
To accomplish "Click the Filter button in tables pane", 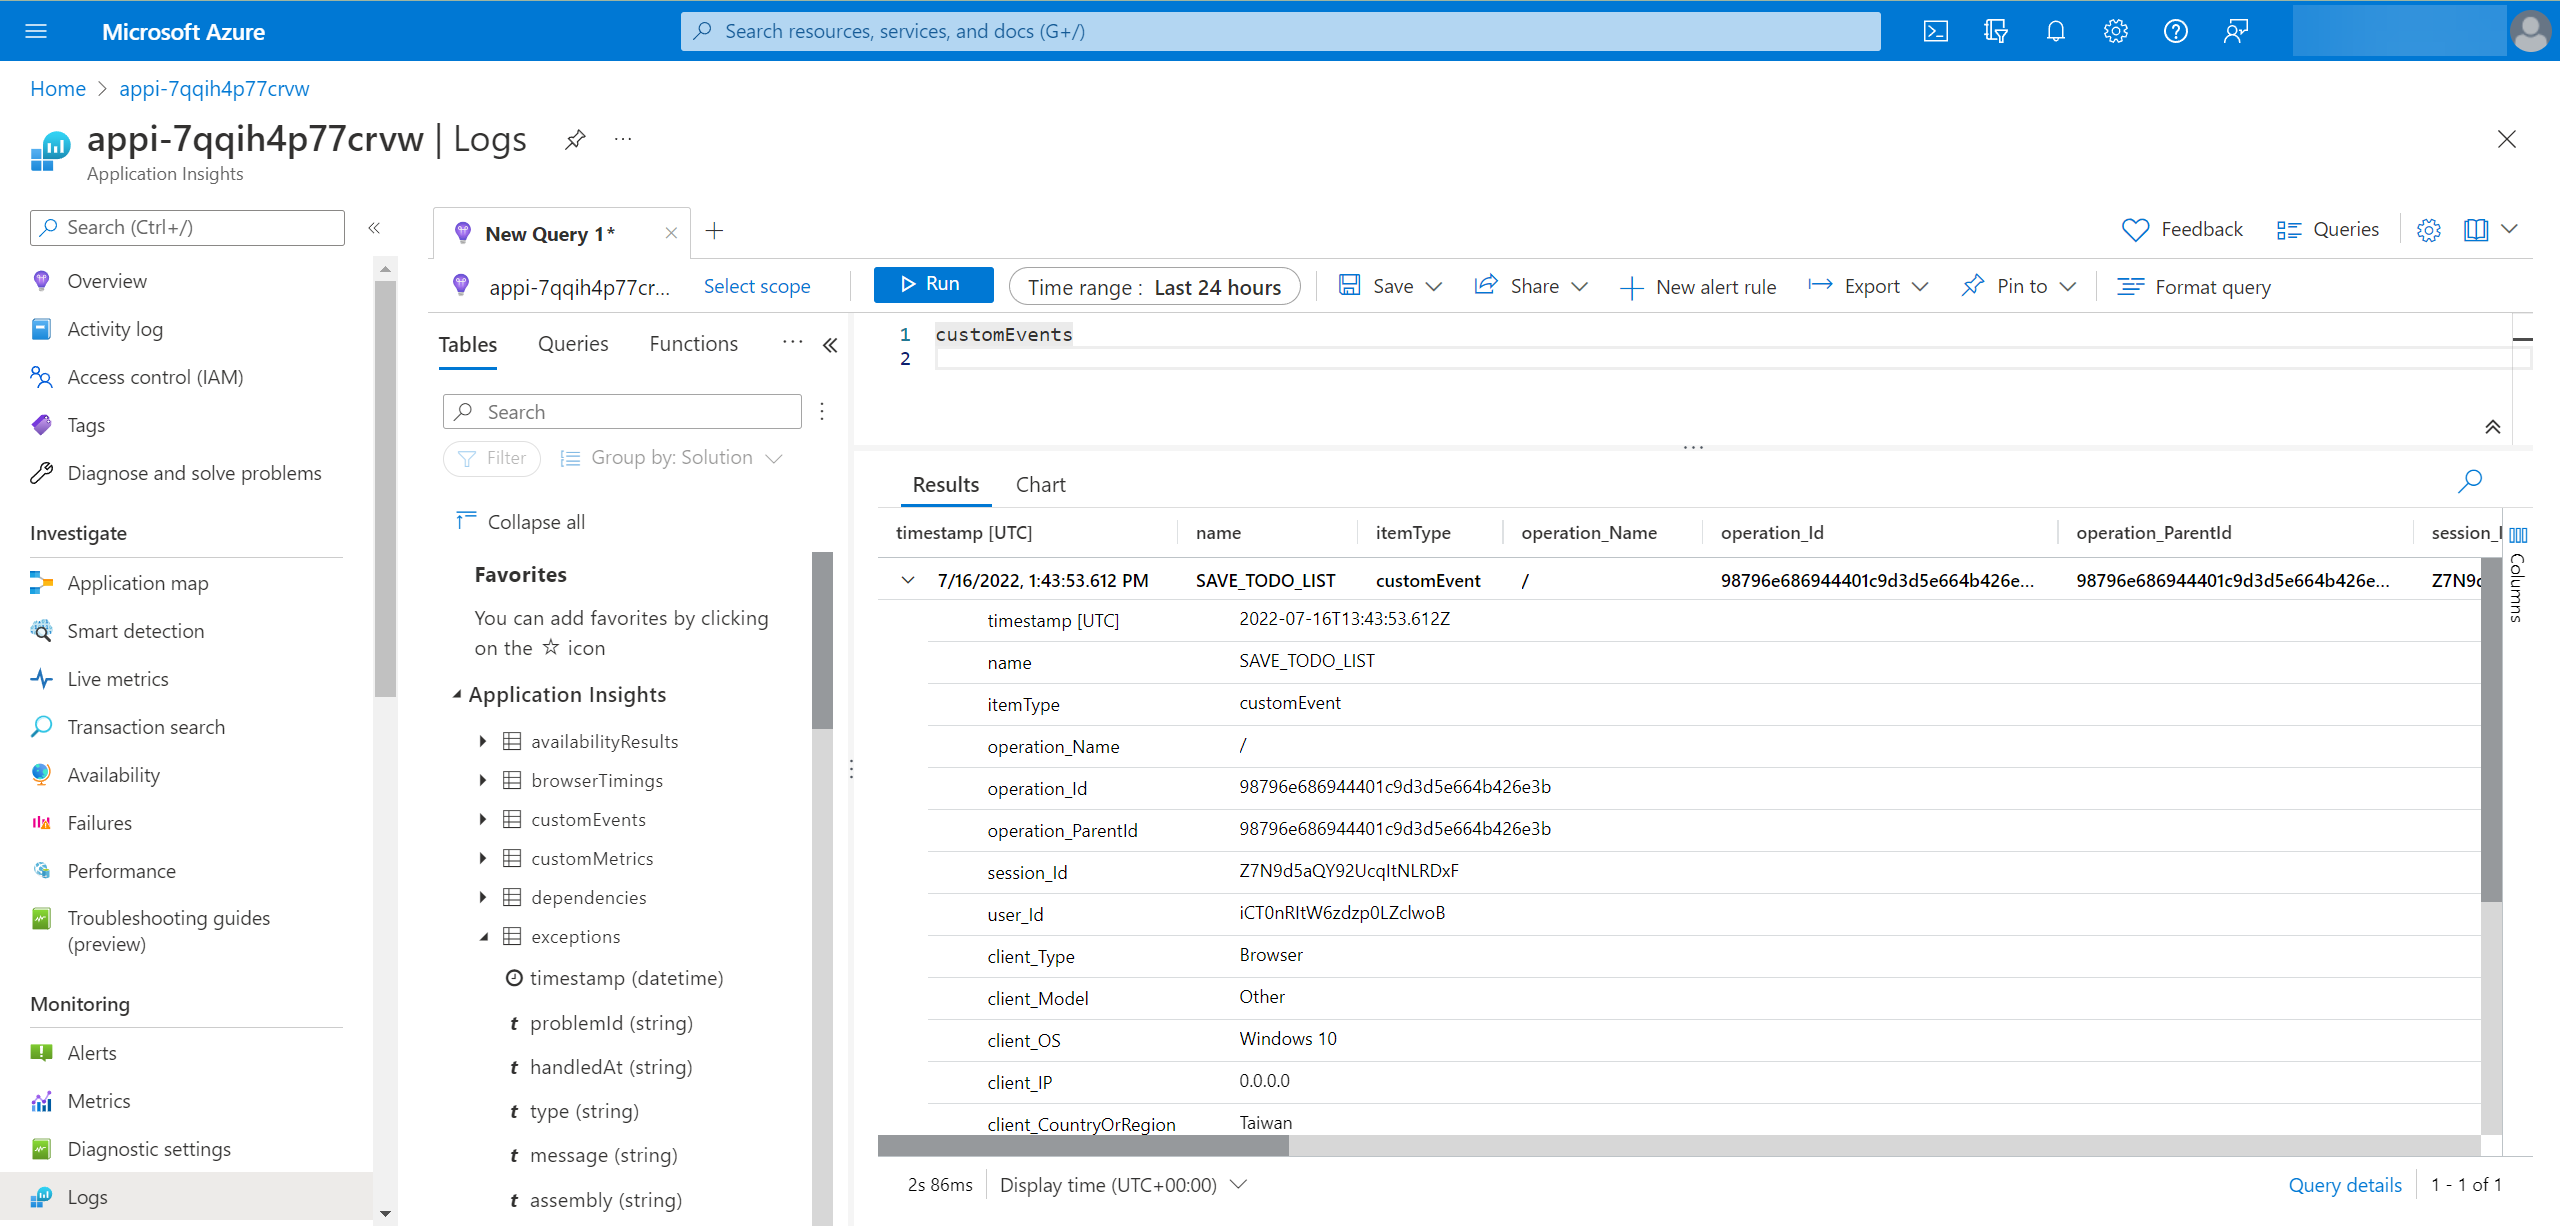I will (492, 458).
